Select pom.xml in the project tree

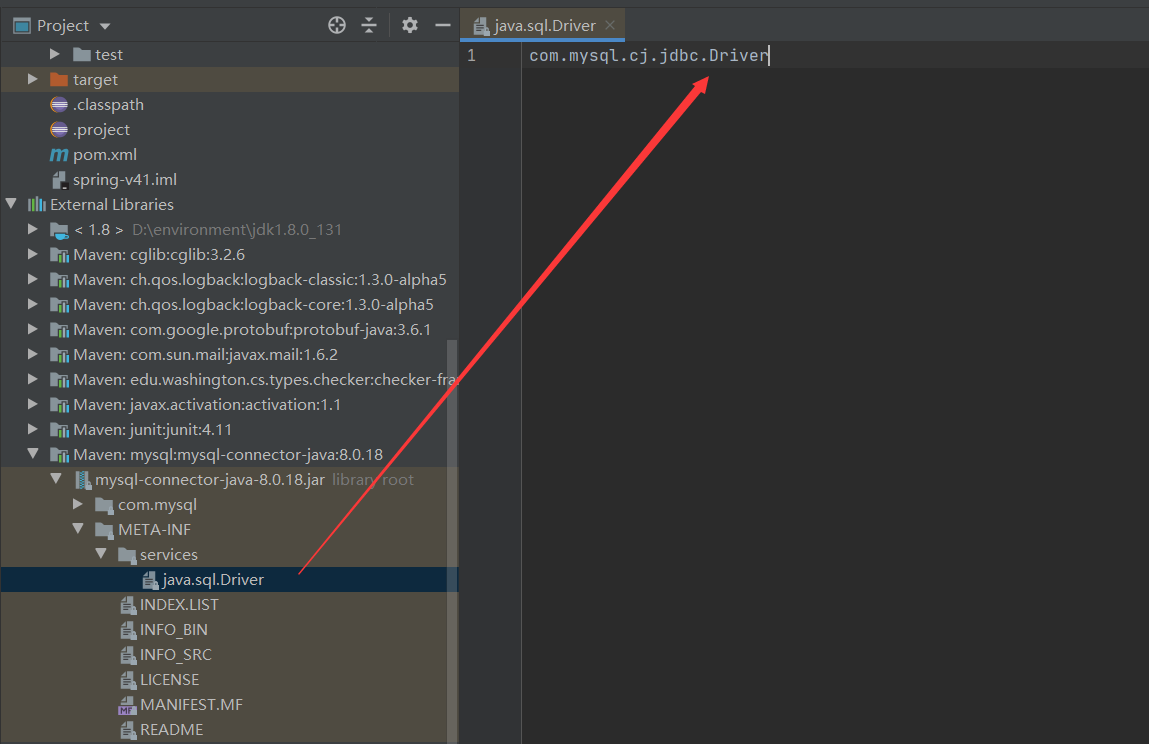point(105,155)
